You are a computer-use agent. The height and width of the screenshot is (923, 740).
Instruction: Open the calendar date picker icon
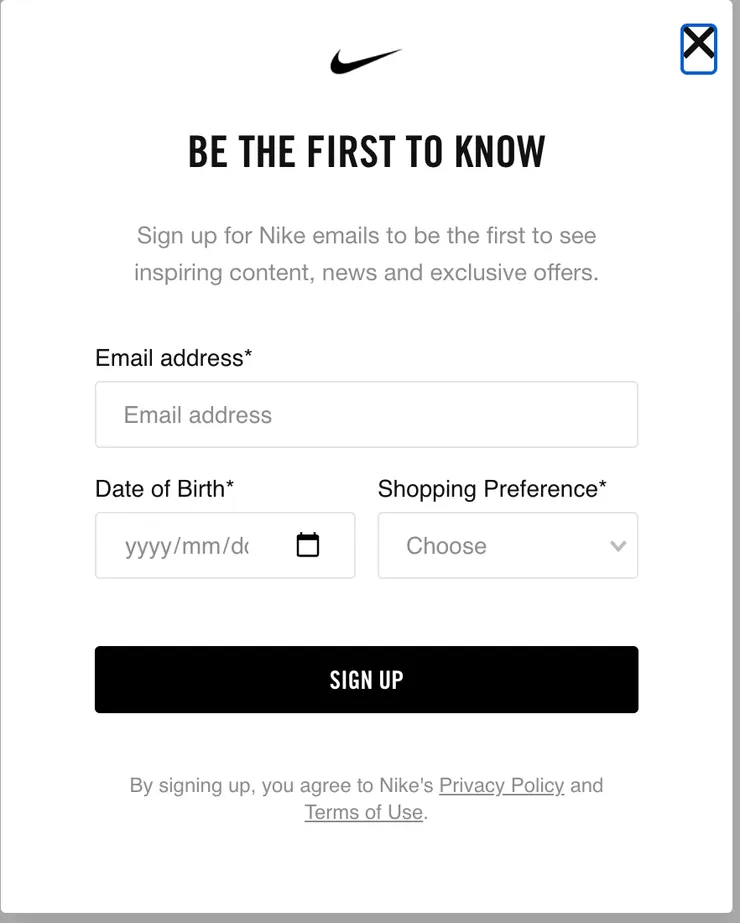[308, 545]
